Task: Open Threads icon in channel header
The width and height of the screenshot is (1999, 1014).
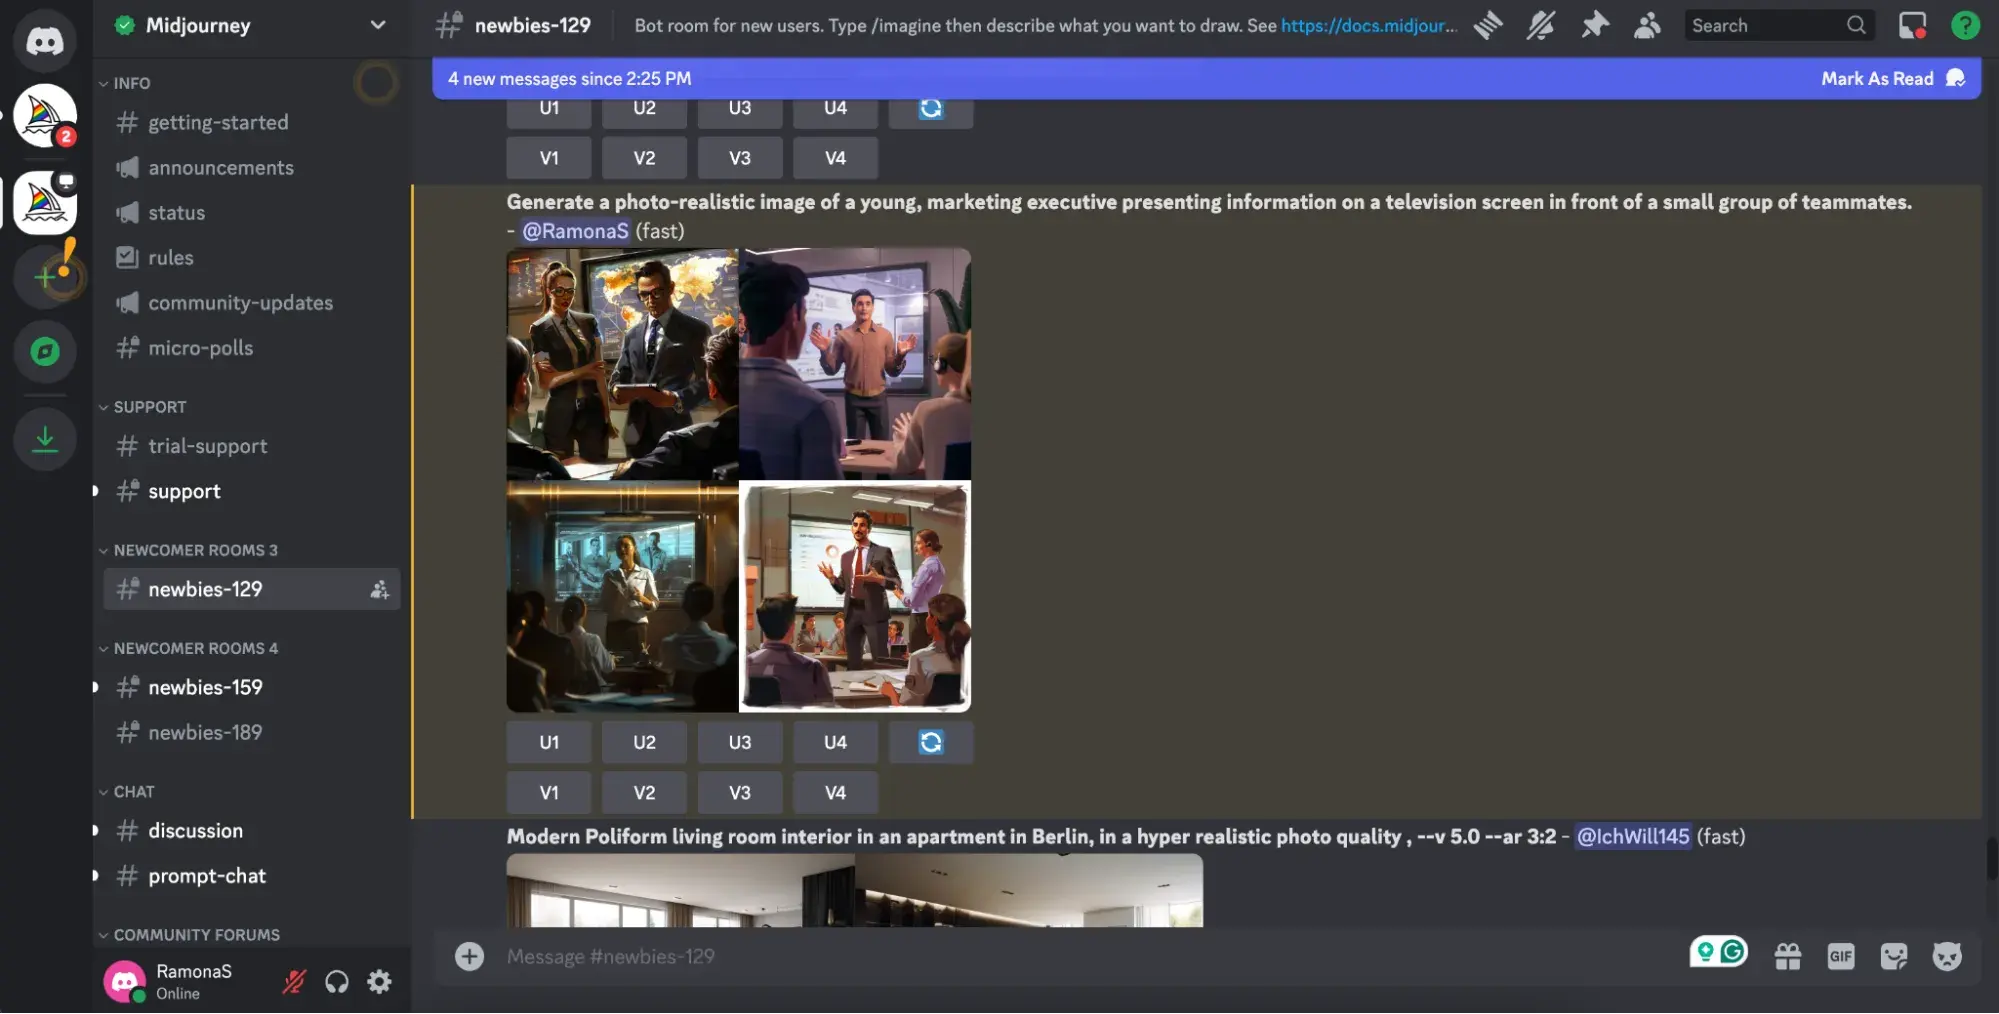Action: (x=1488, y=25)
